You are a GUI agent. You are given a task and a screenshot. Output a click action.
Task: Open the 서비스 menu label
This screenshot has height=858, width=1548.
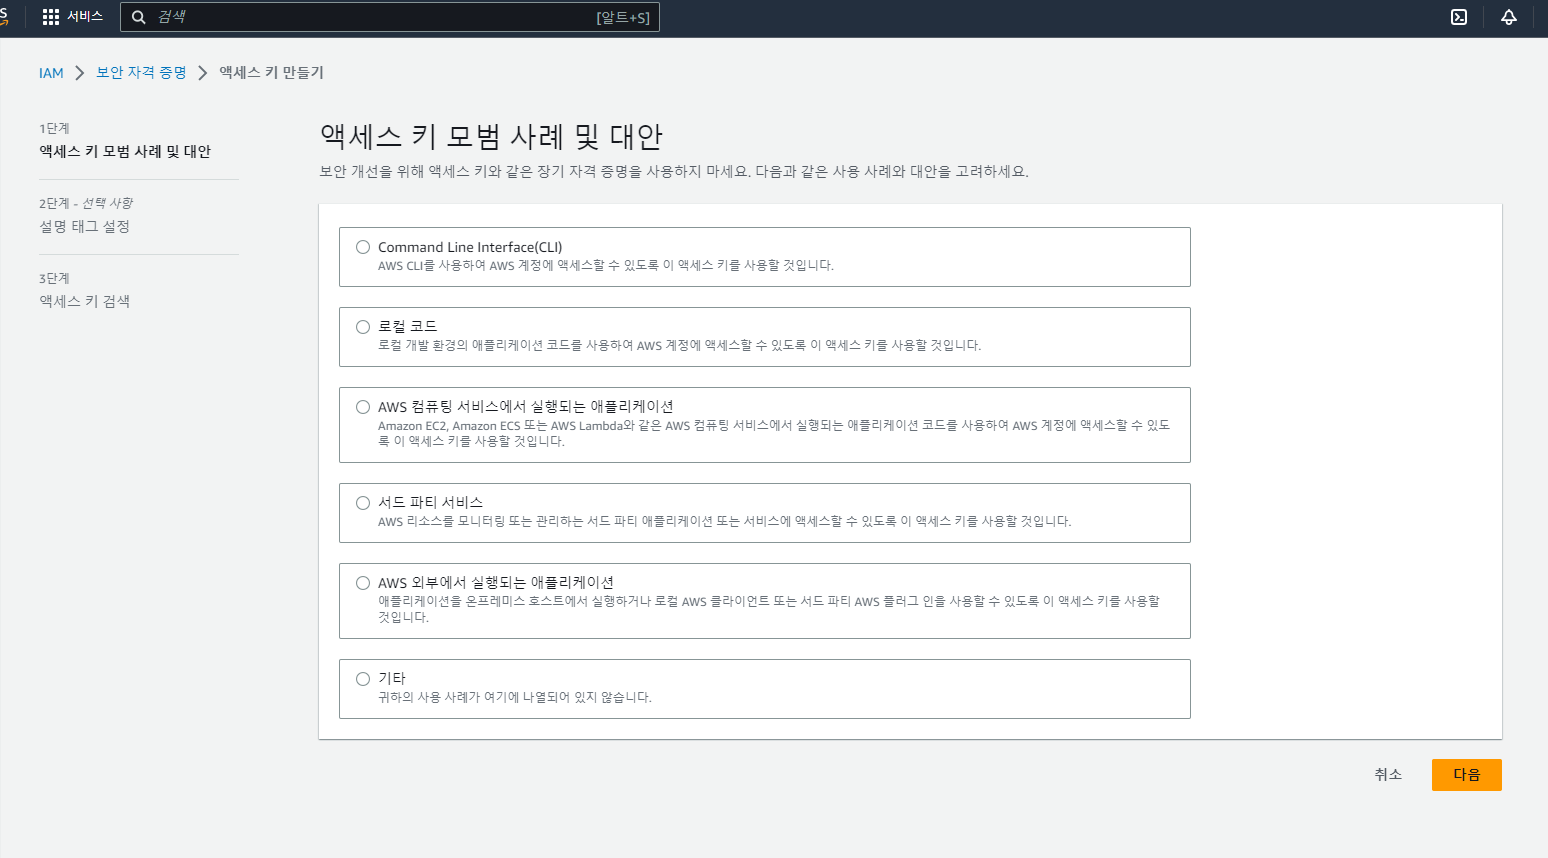(x=85, y=17)
